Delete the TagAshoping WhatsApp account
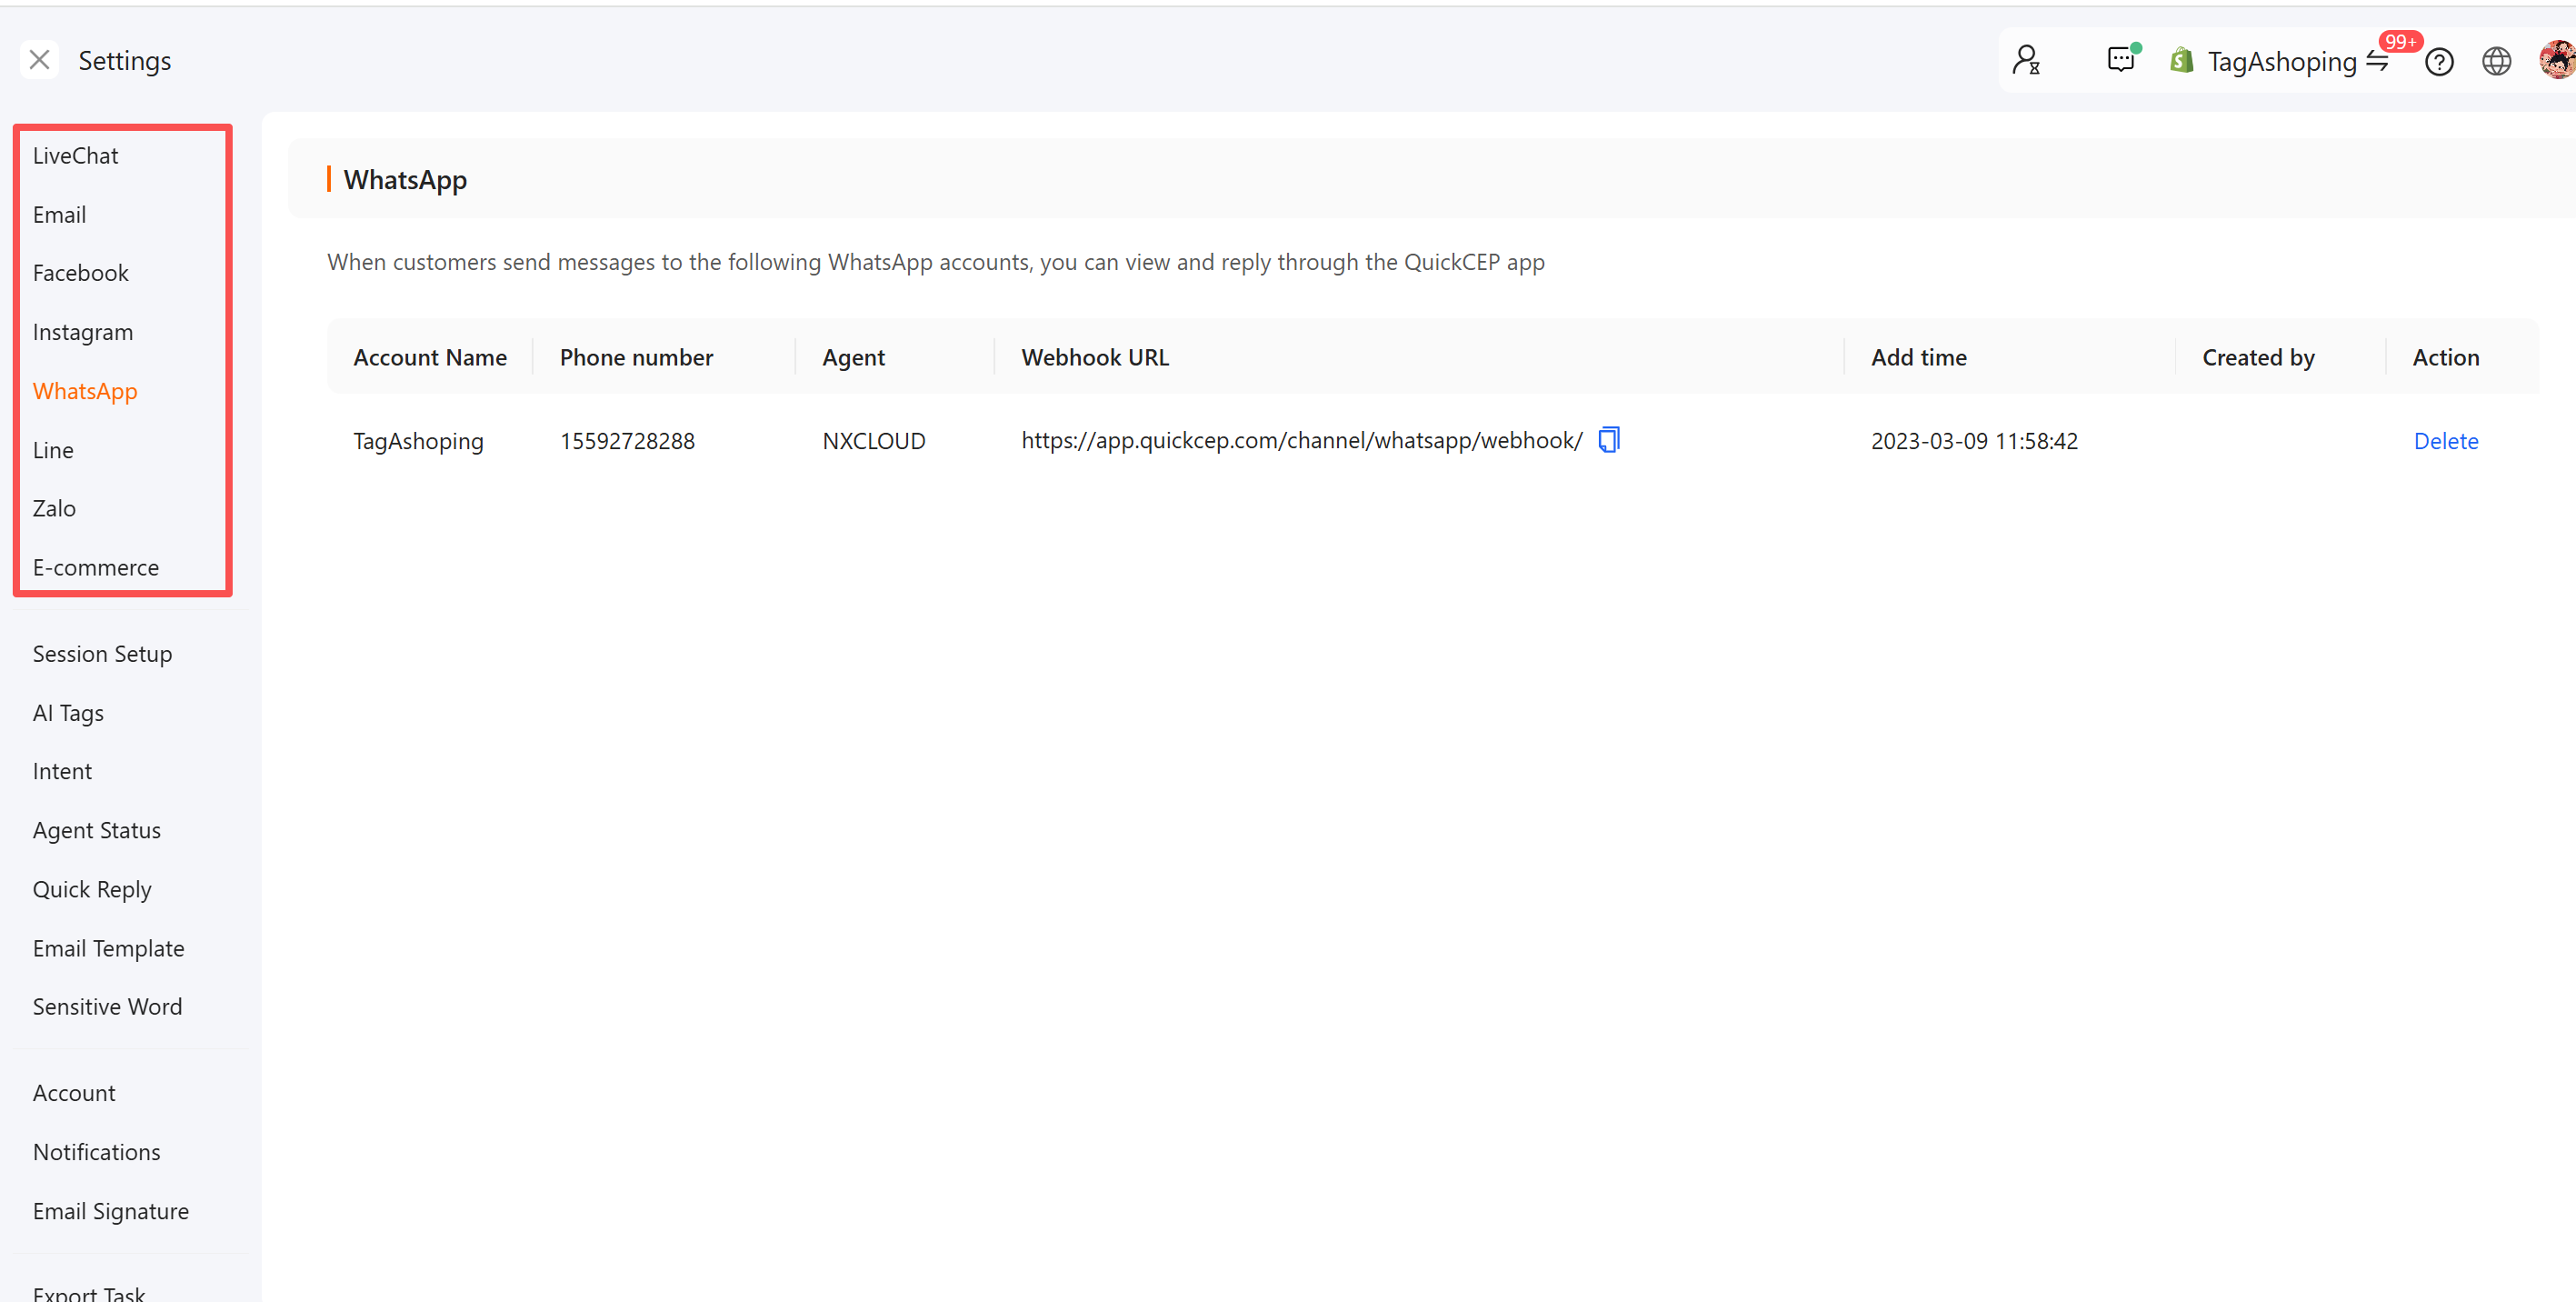2576x1302 pixels. [2445, 441]
